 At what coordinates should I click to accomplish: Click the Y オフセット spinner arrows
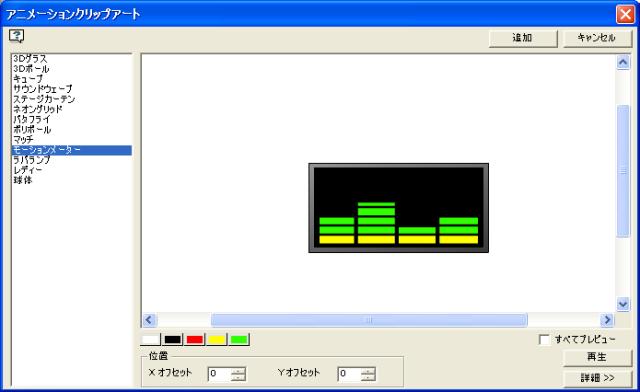coord(368,374)
